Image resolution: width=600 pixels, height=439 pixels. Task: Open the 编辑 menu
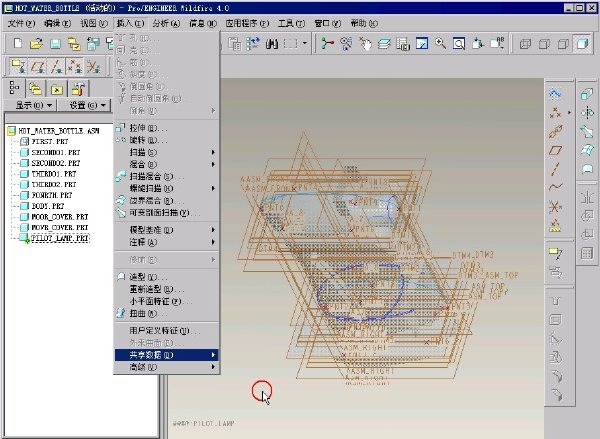[x=57, y=23]
